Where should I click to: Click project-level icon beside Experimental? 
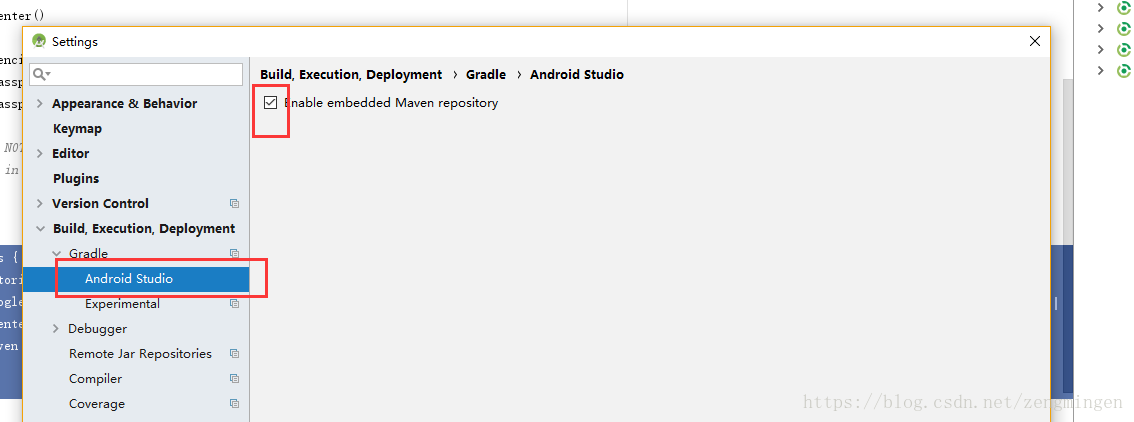pyautogui.click(x=234, y=304)
